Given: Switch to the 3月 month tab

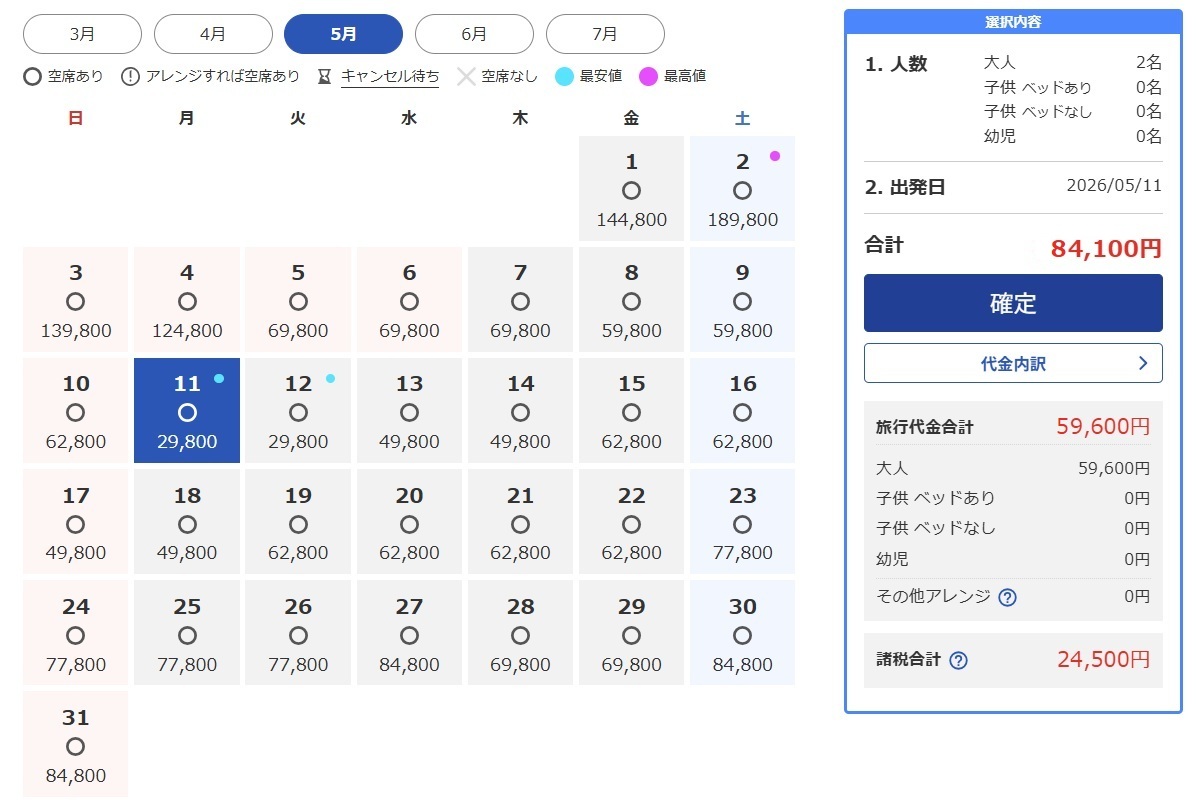Looking at the screenshot, I should (x=82, y=34).
